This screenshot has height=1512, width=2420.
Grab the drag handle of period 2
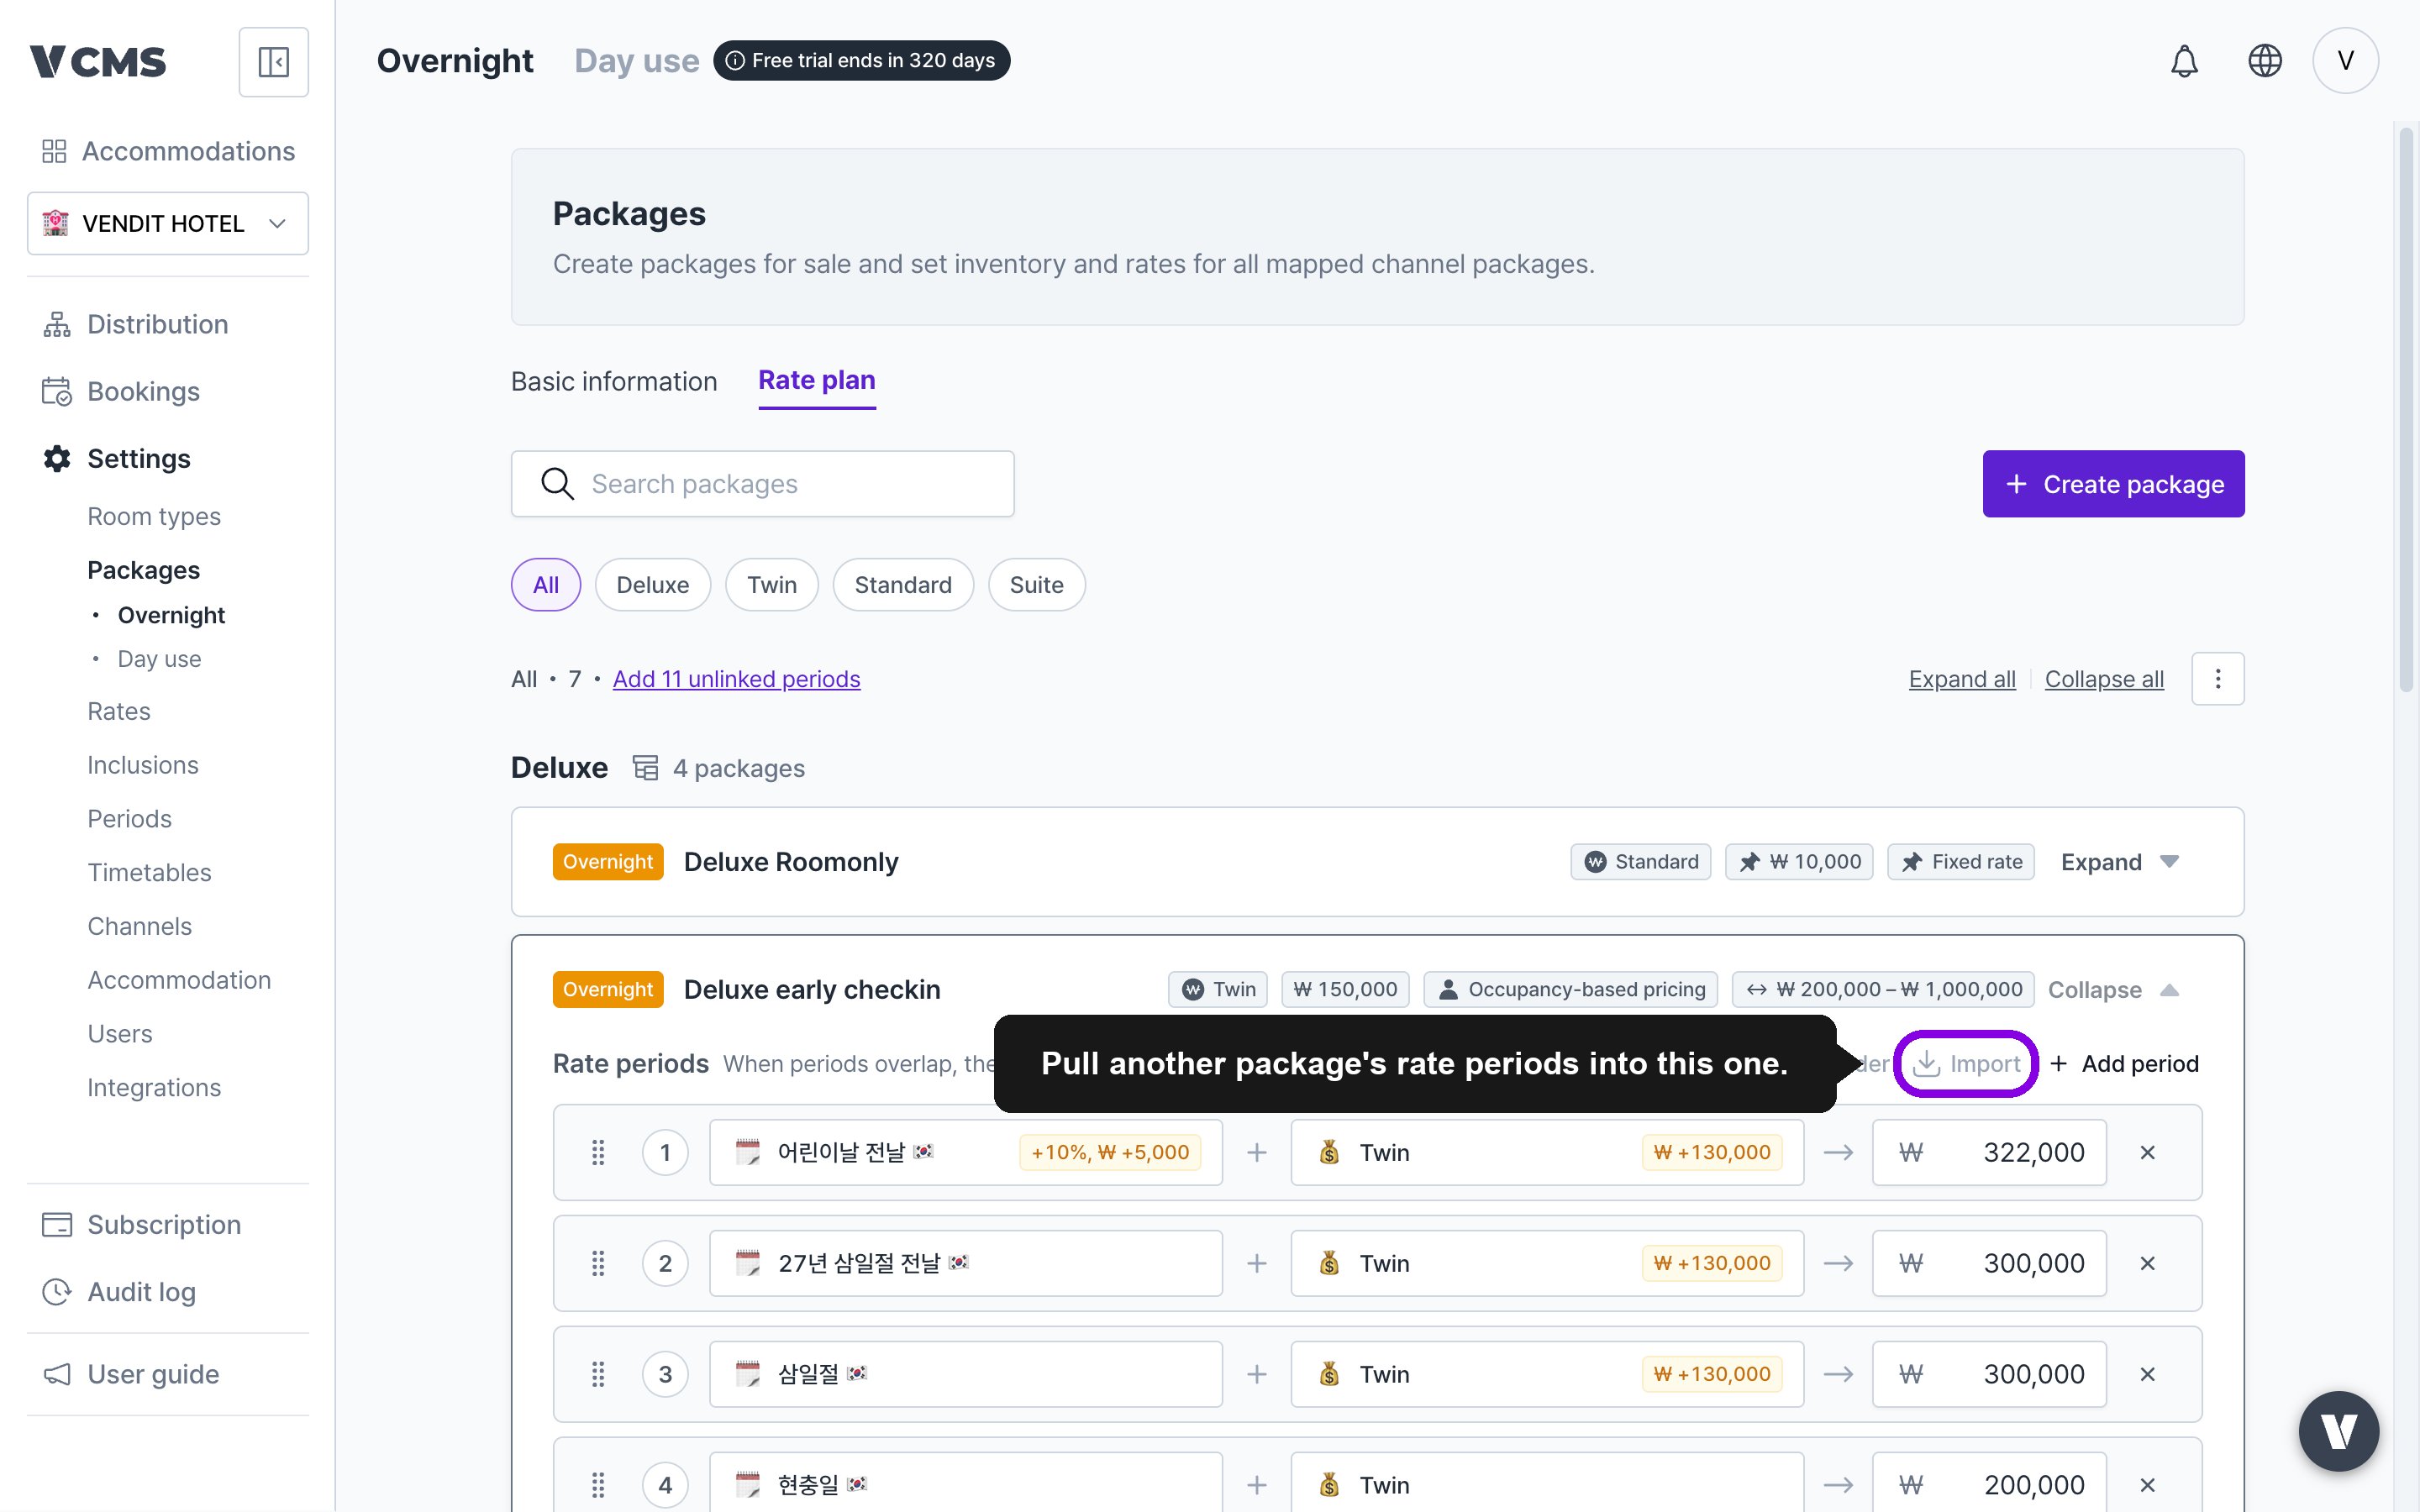point(598,1264)
